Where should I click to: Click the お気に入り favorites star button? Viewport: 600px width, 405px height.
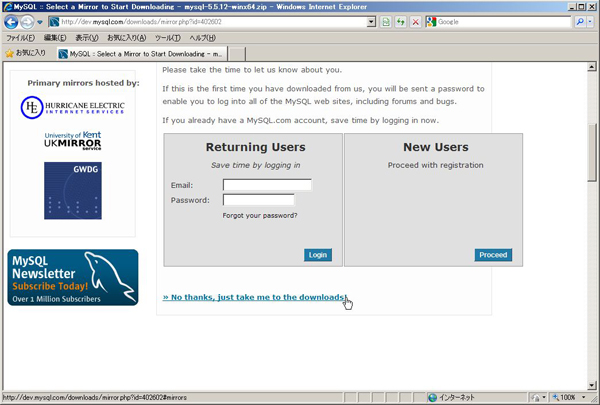point(26,53)
